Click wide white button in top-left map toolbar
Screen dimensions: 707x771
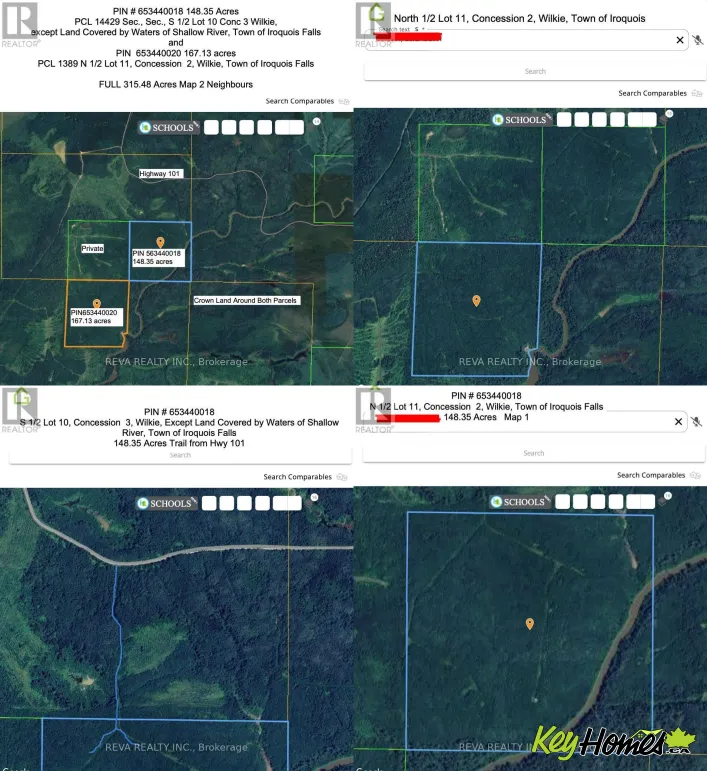[x=290, y=127]
